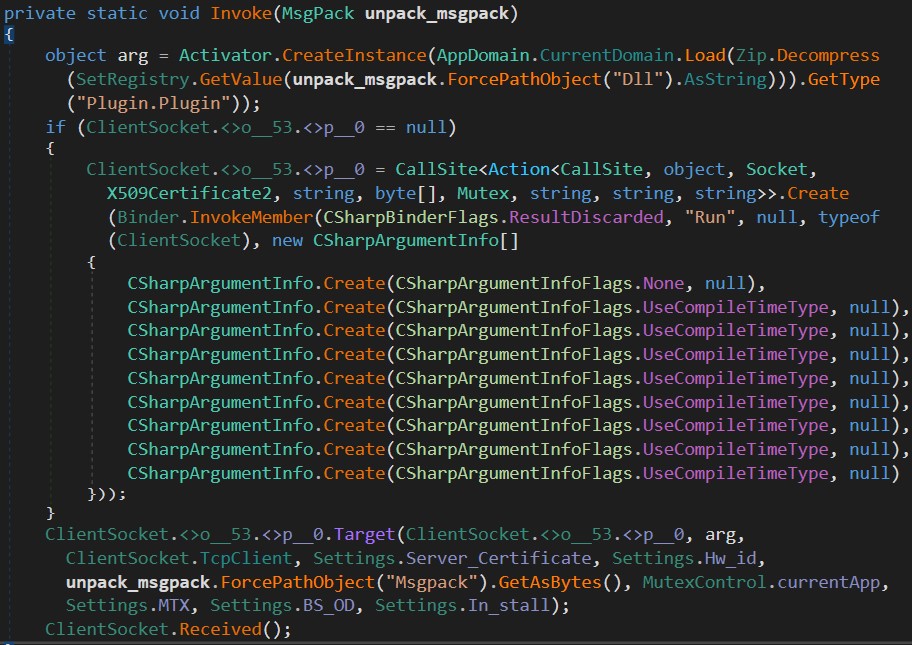Click the X509Certificate2 type name
Screen dimensions: 912x645
189,193
